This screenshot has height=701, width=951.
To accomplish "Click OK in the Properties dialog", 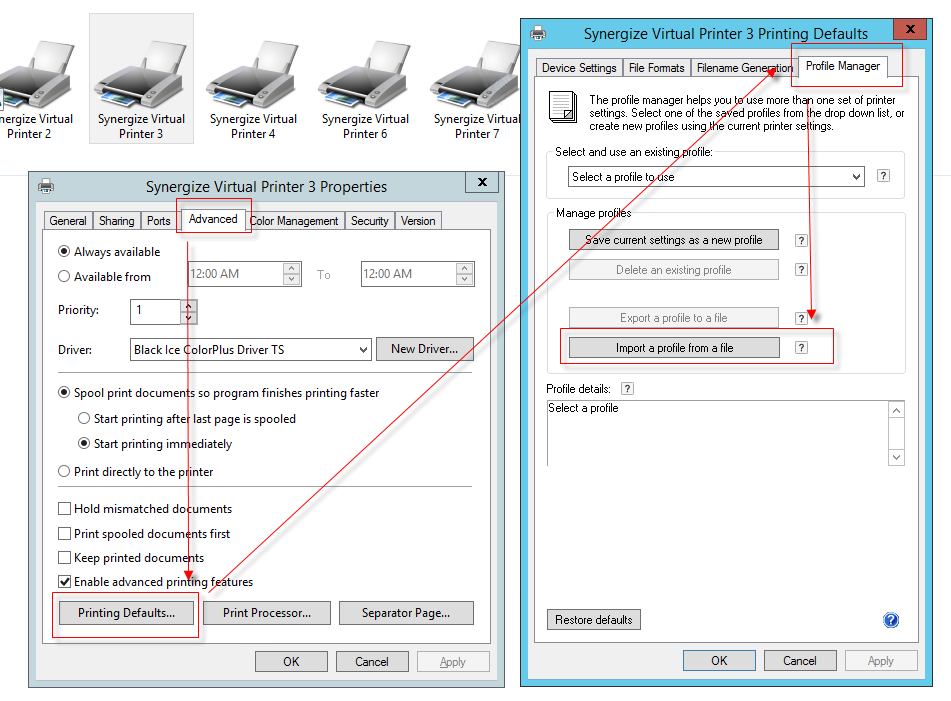I will pos(291,662).
